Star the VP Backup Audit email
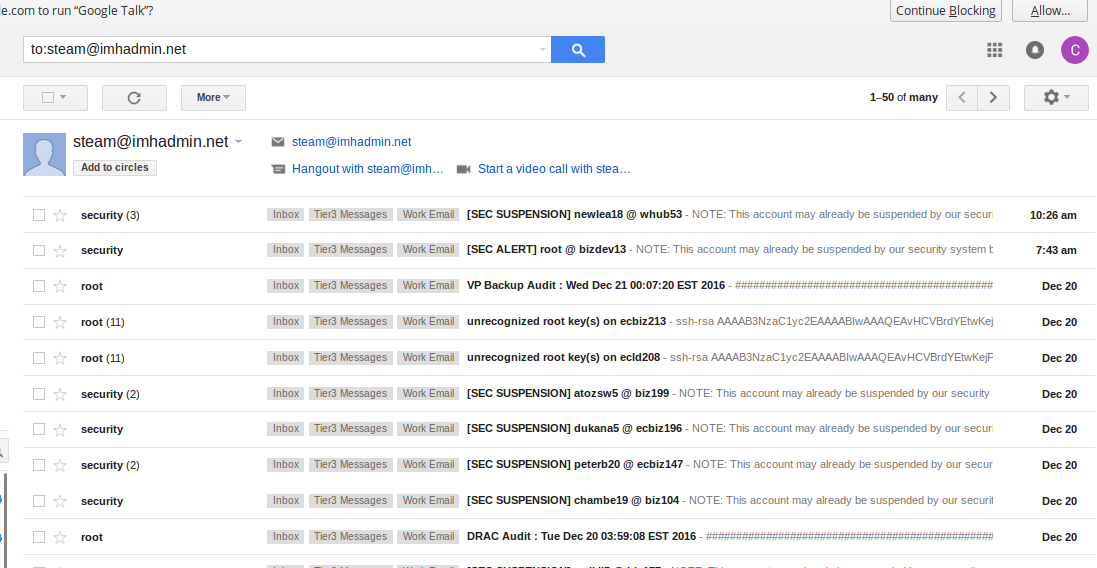Image resolution: width=1097 pixels, height=568 pixels. tap(60, 287)
